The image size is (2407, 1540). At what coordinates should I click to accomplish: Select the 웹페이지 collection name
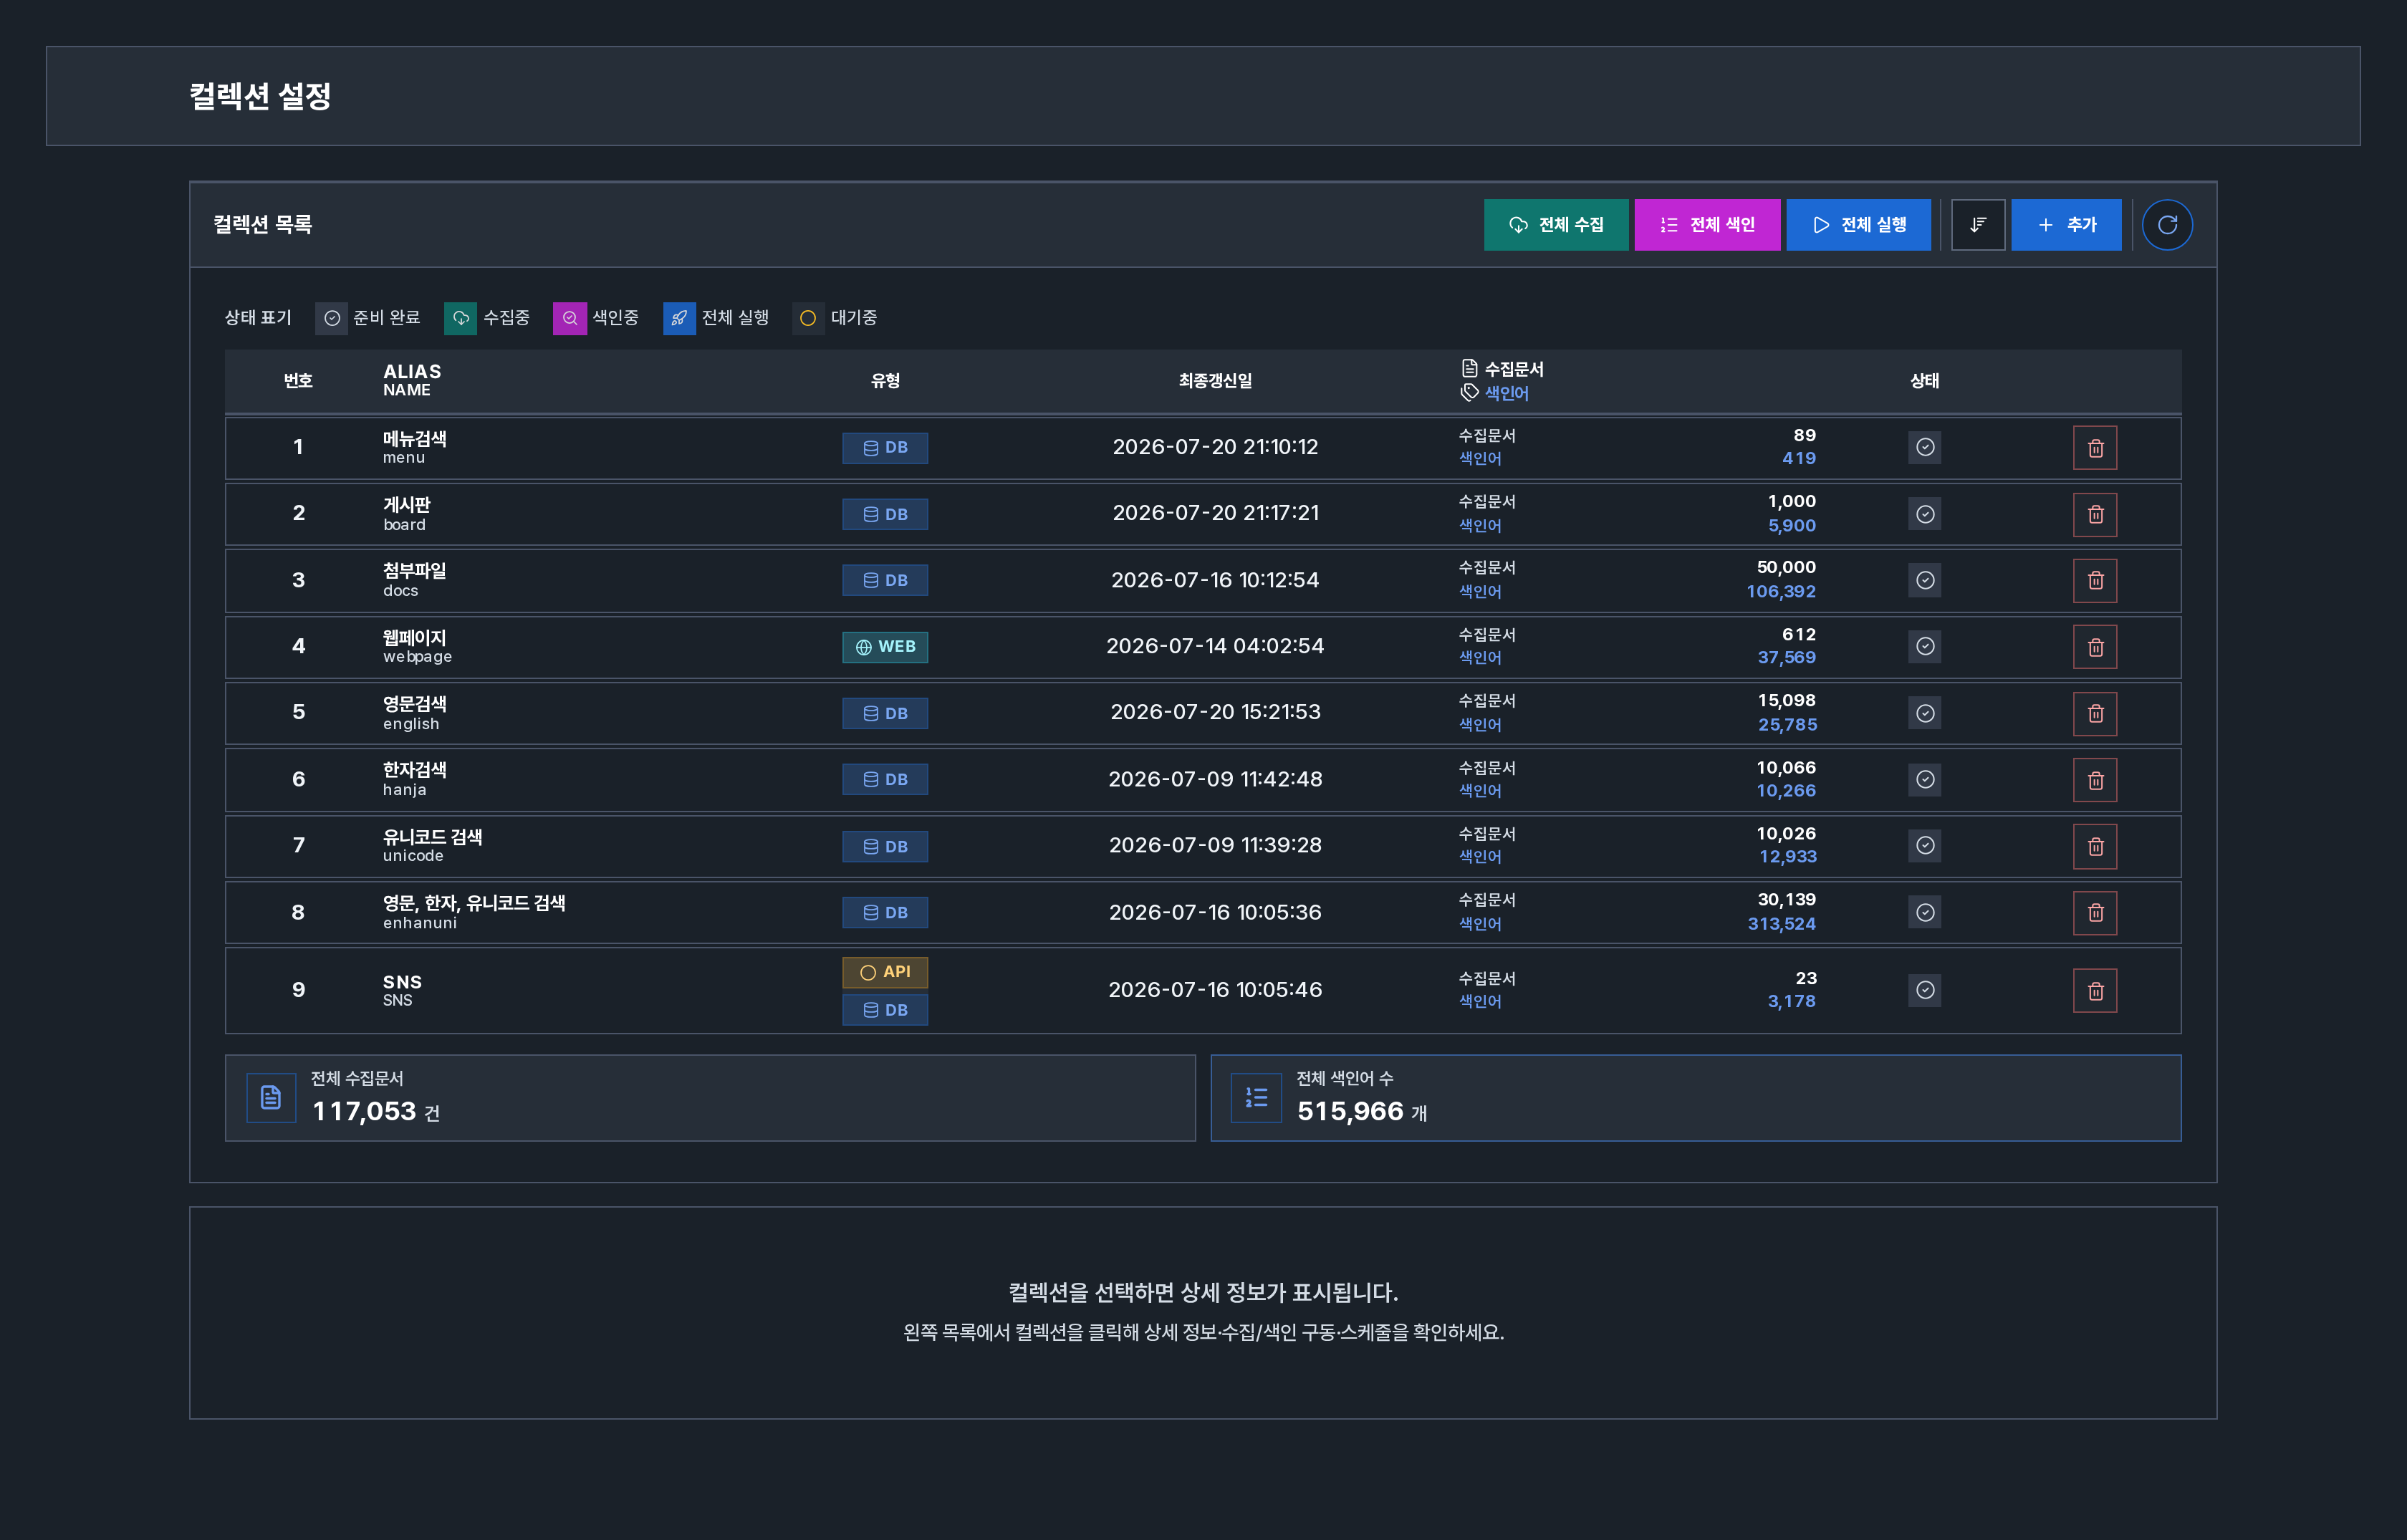(x=415, y=638)
